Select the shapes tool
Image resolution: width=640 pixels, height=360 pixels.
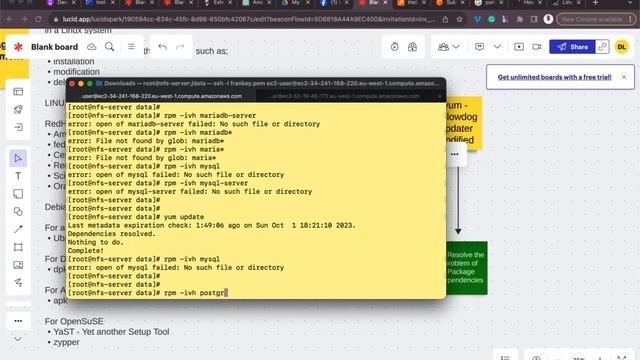tap(18, 211)
